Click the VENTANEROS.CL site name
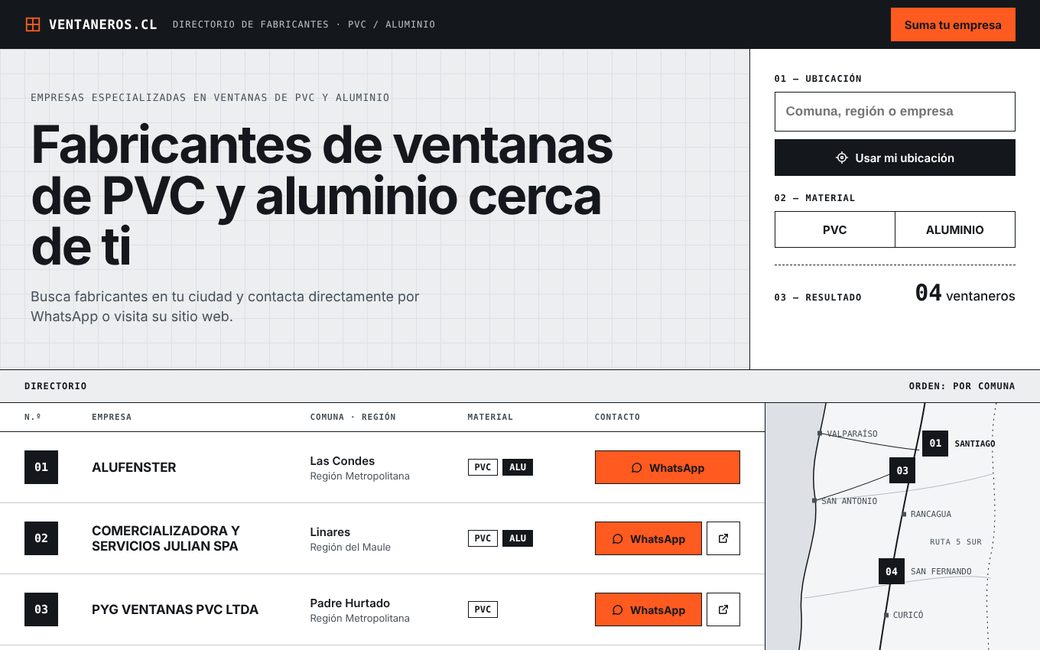 click(103, 25)
